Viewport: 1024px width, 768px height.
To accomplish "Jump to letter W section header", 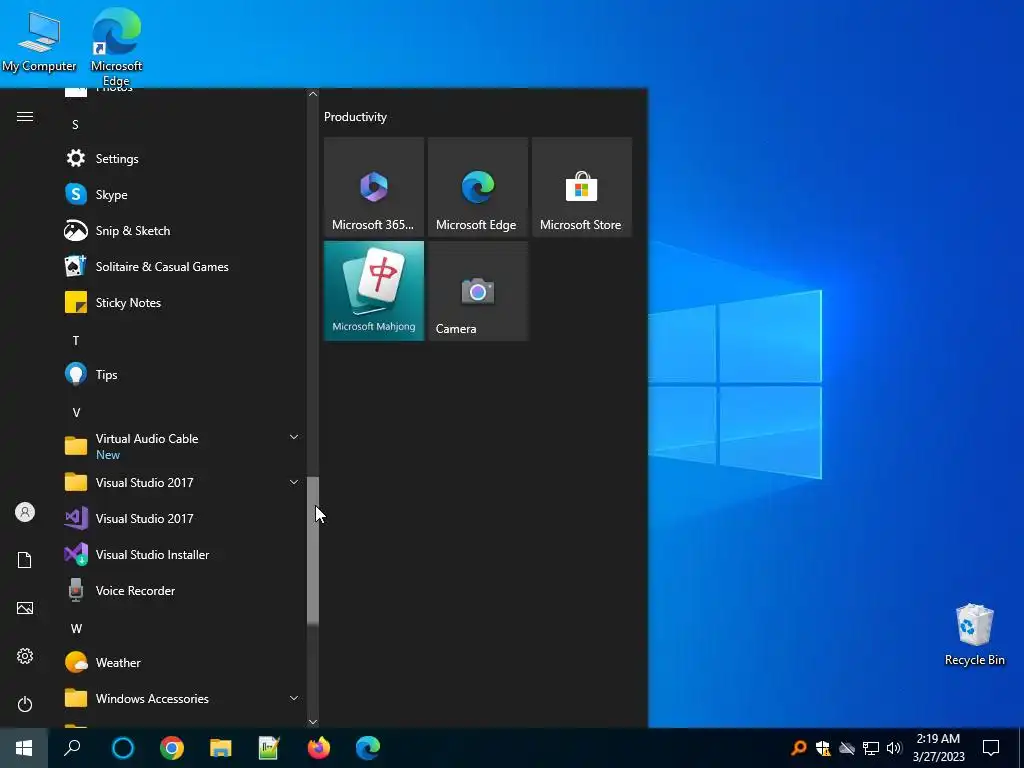I will pyautogui.click(x=76, y=628).
